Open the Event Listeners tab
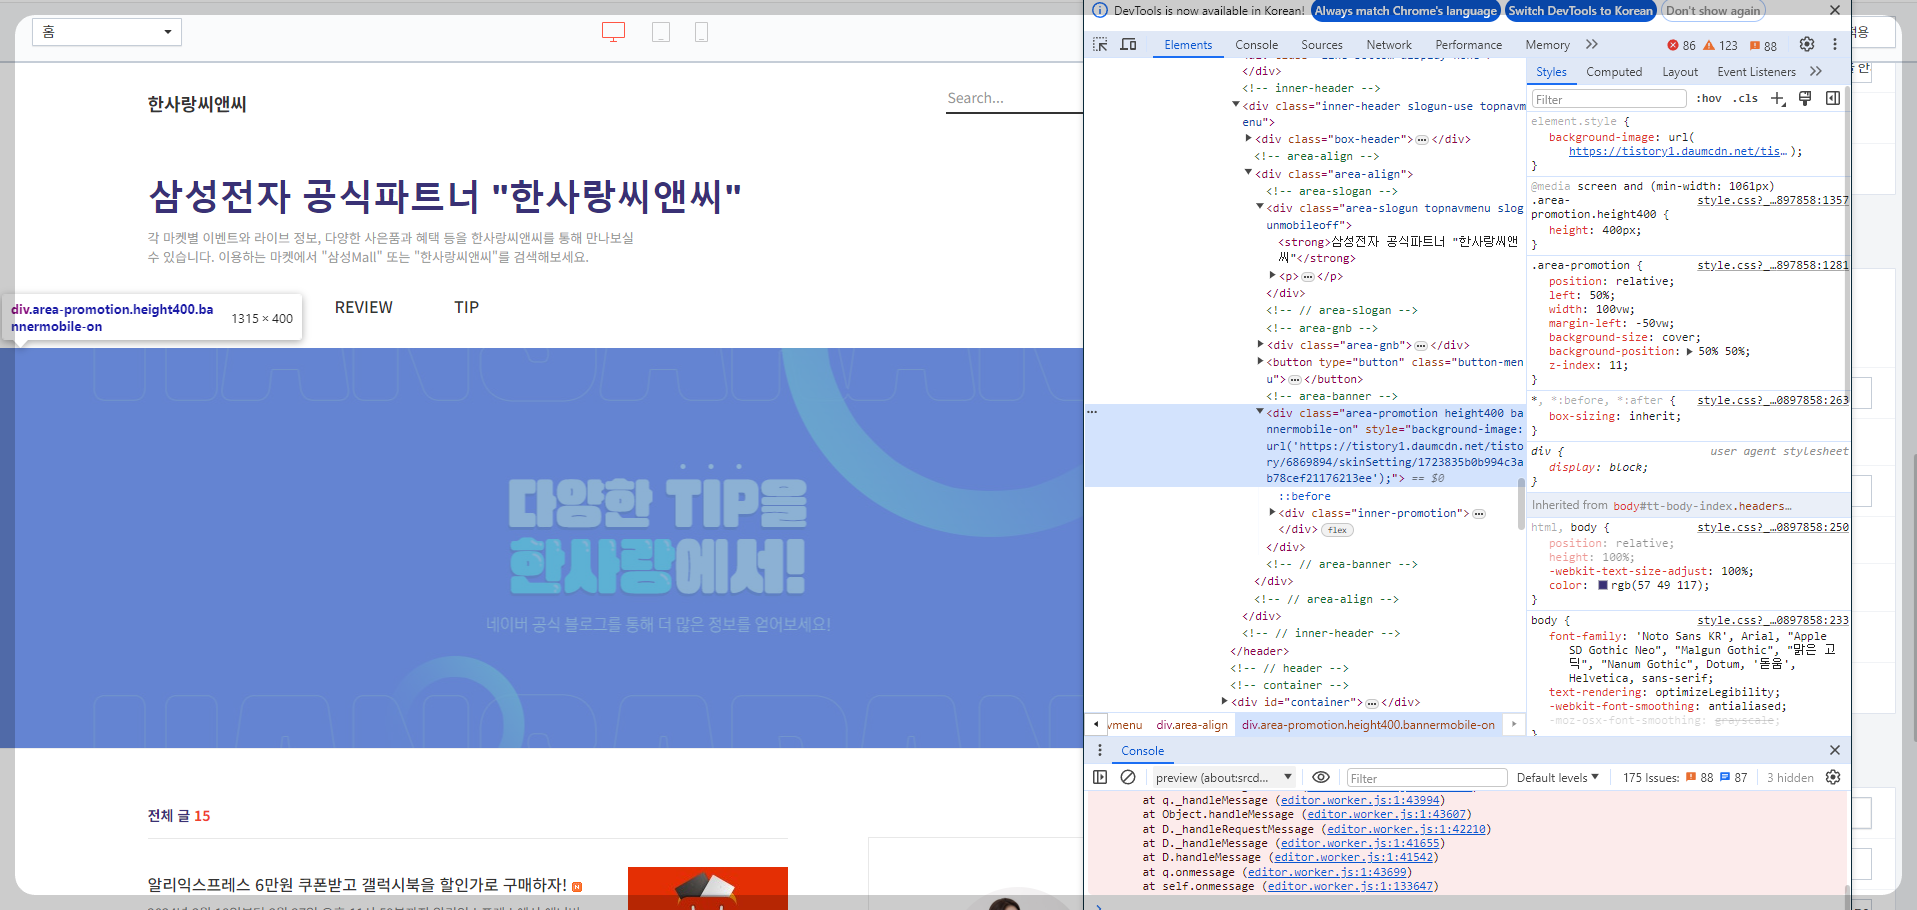Screen dimensions: 1917x910 pos(1756,72)
